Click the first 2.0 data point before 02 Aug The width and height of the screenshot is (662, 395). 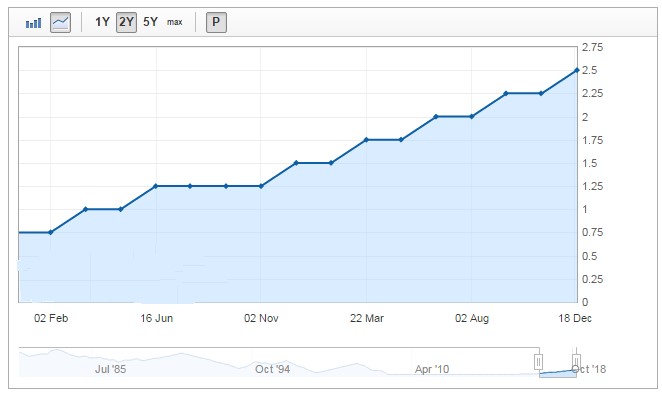436,117
